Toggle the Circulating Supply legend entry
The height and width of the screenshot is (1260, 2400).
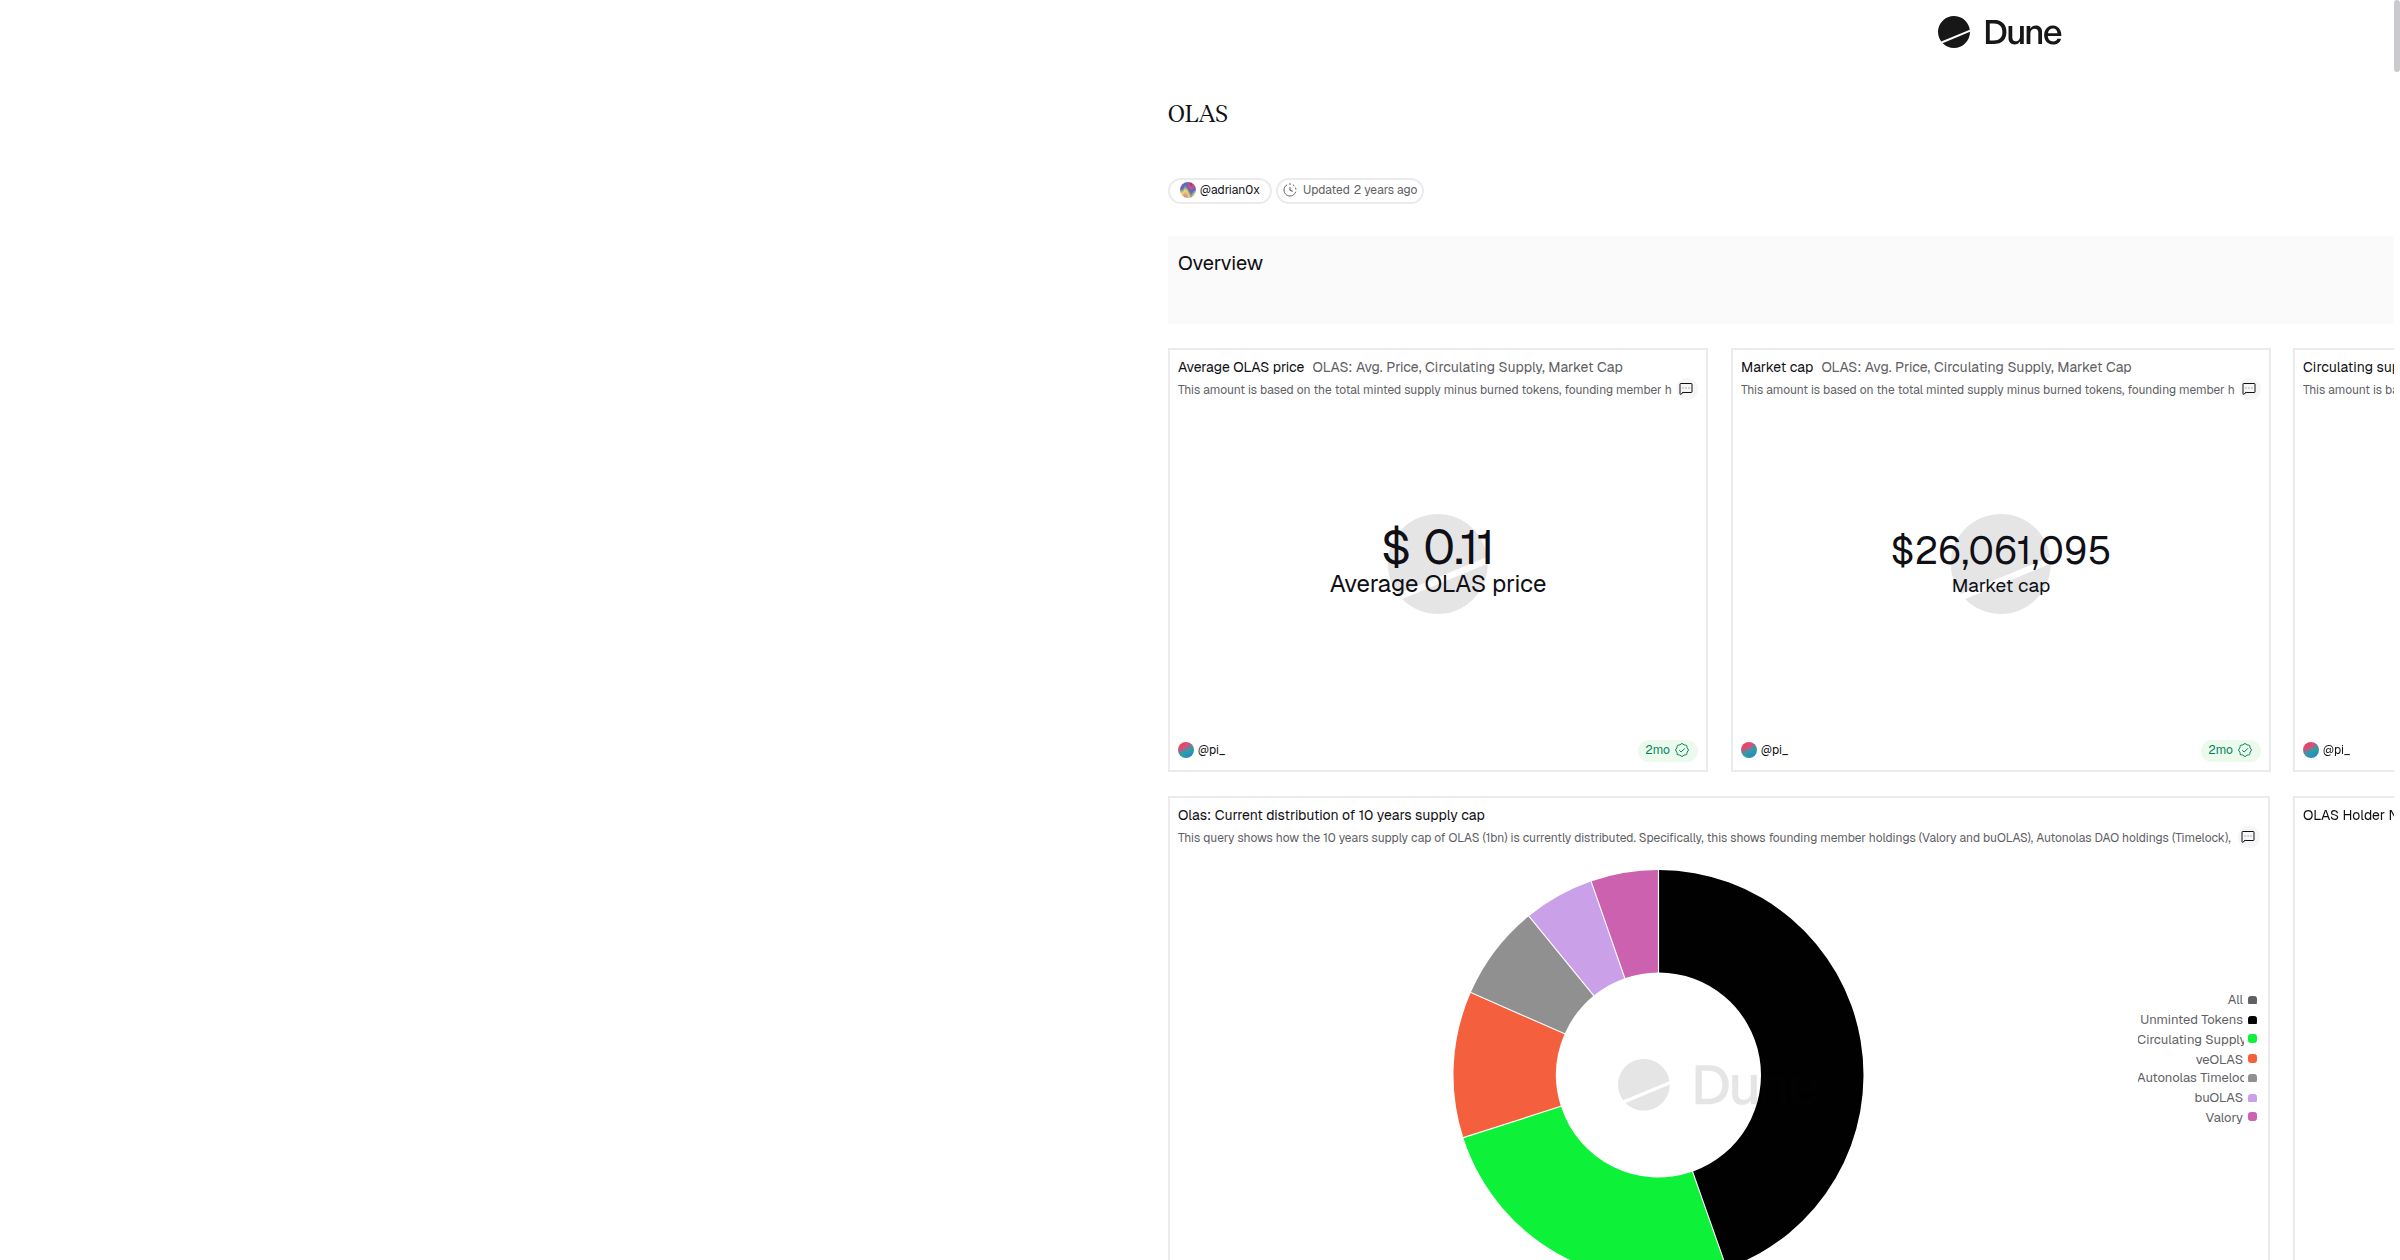click(2190, 1040)
